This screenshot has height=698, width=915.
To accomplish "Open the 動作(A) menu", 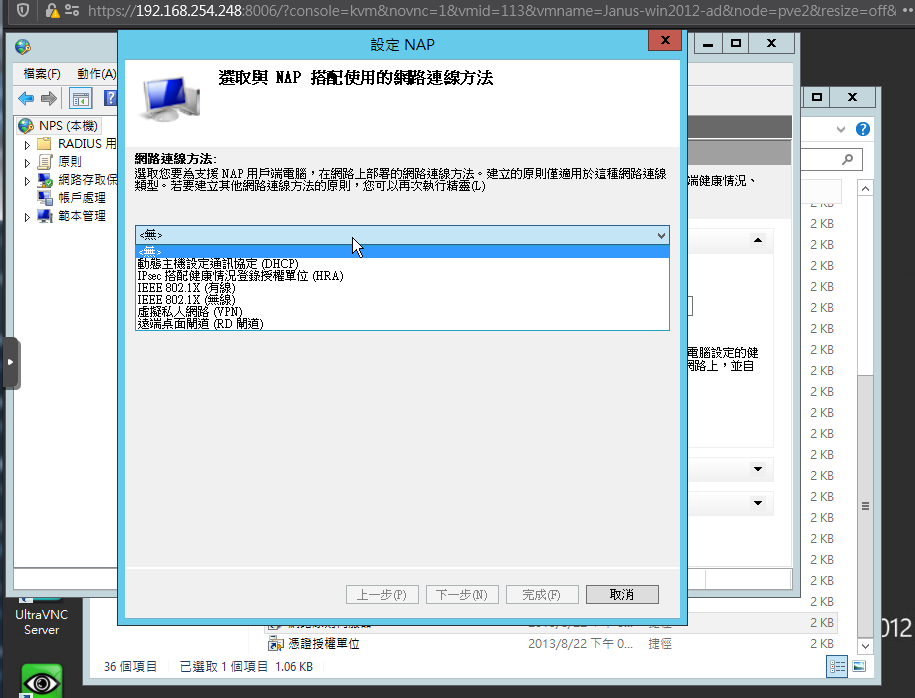I will click(x=95, y=74).
